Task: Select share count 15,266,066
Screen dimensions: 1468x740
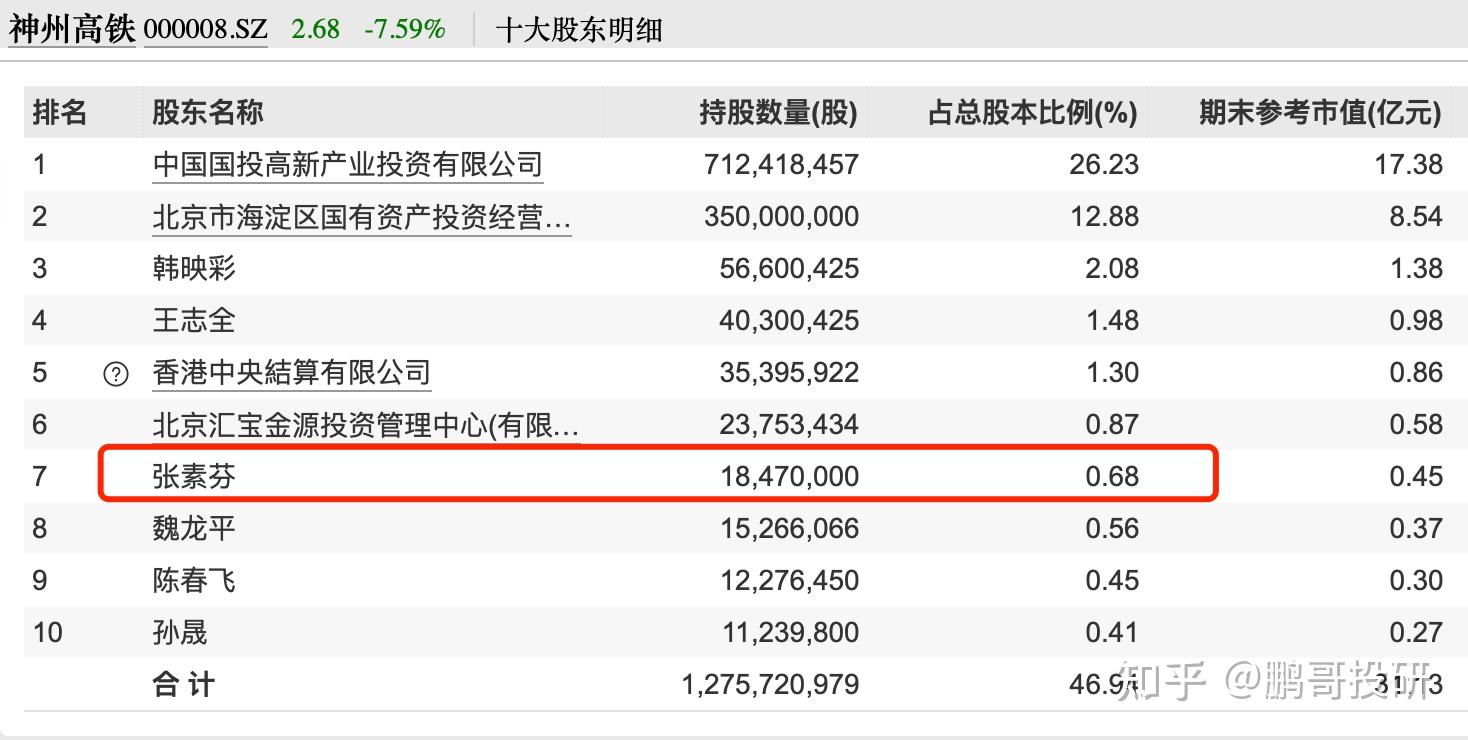Action: [x=789, y=528]
